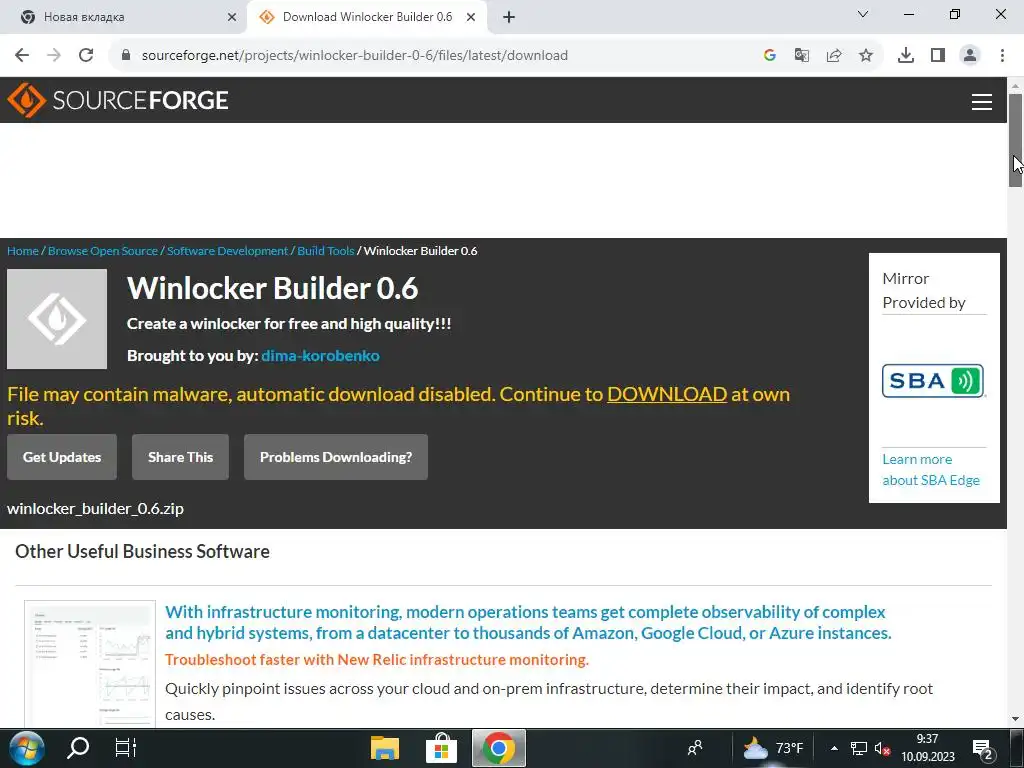The width and height of the screenshot is (1024, 768).
Task: Click the Winlocker Builder 0.6 heading
Action: pyautogui.click(x=272, y=288)
